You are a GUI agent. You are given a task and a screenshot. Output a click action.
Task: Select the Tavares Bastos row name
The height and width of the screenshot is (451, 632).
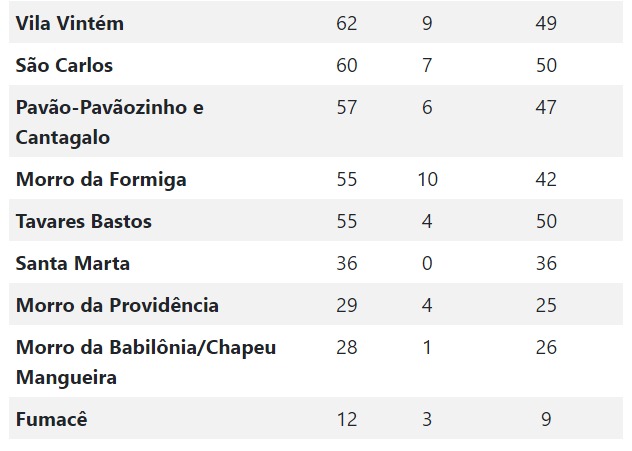(83, 221)
